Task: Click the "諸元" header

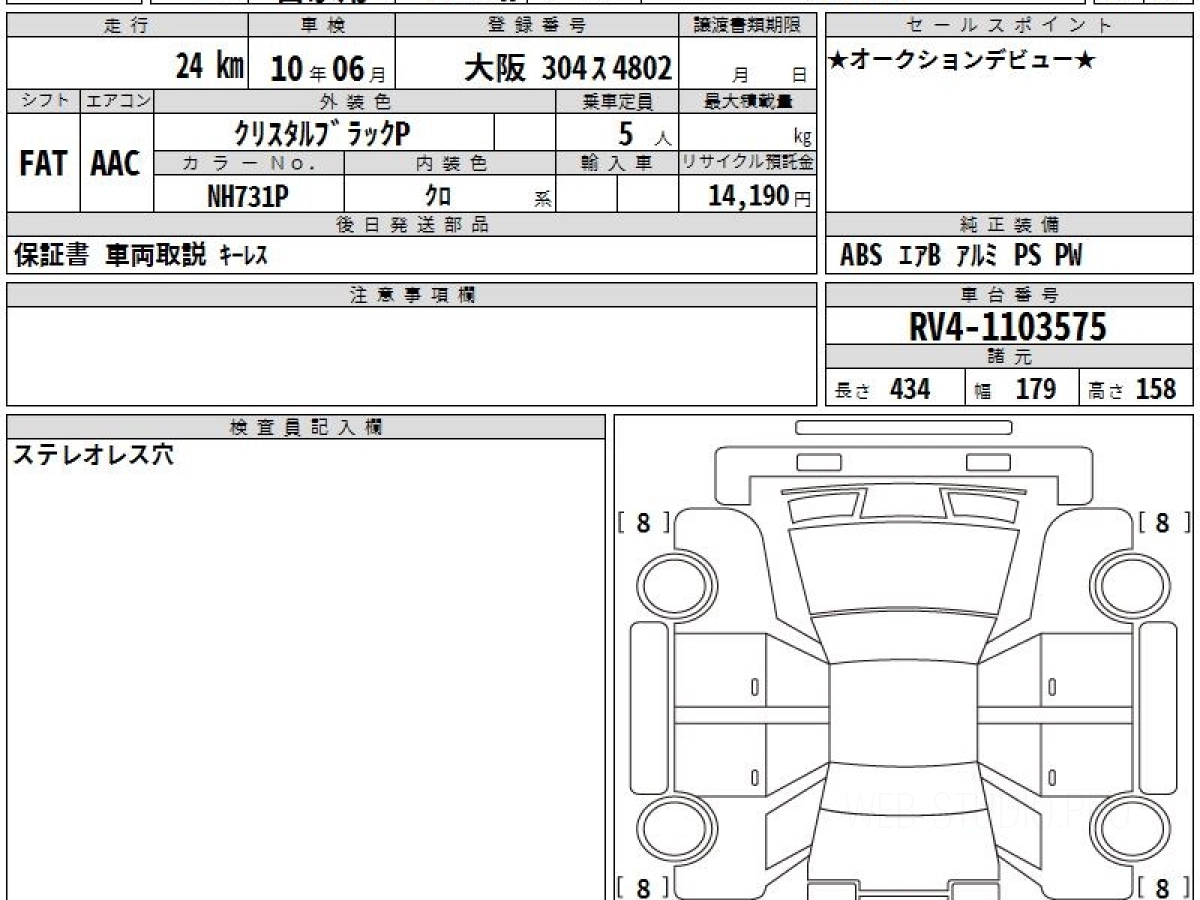Action: pyautogui.click(x=1010, y=357)
